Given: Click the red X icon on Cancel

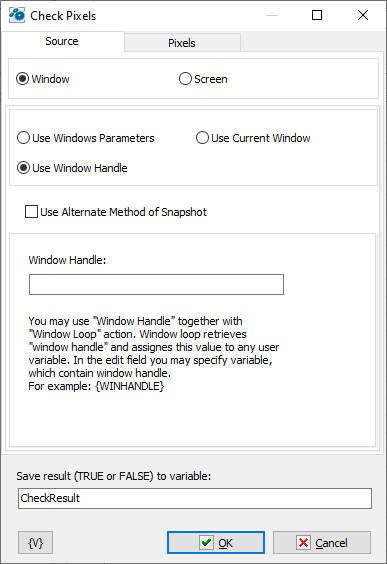Looking at the screenshot, I should [x=303, y=542].
